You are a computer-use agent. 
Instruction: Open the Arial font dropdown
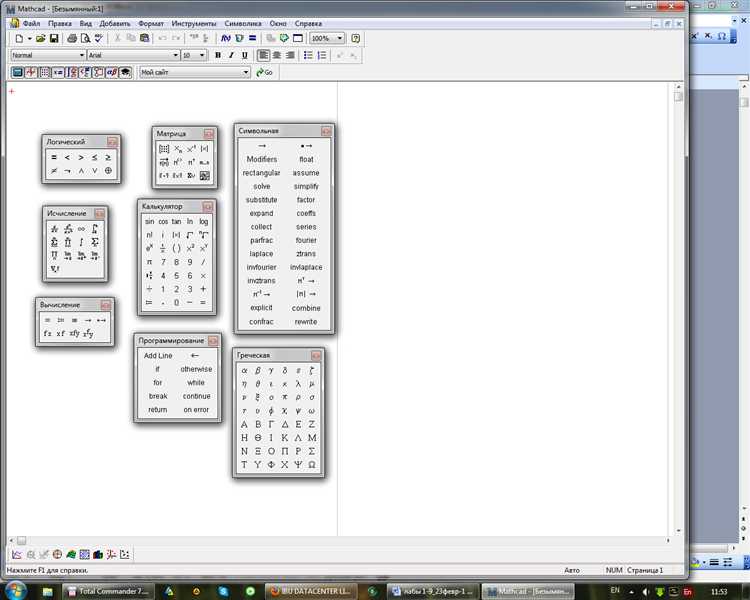(176, 55)
